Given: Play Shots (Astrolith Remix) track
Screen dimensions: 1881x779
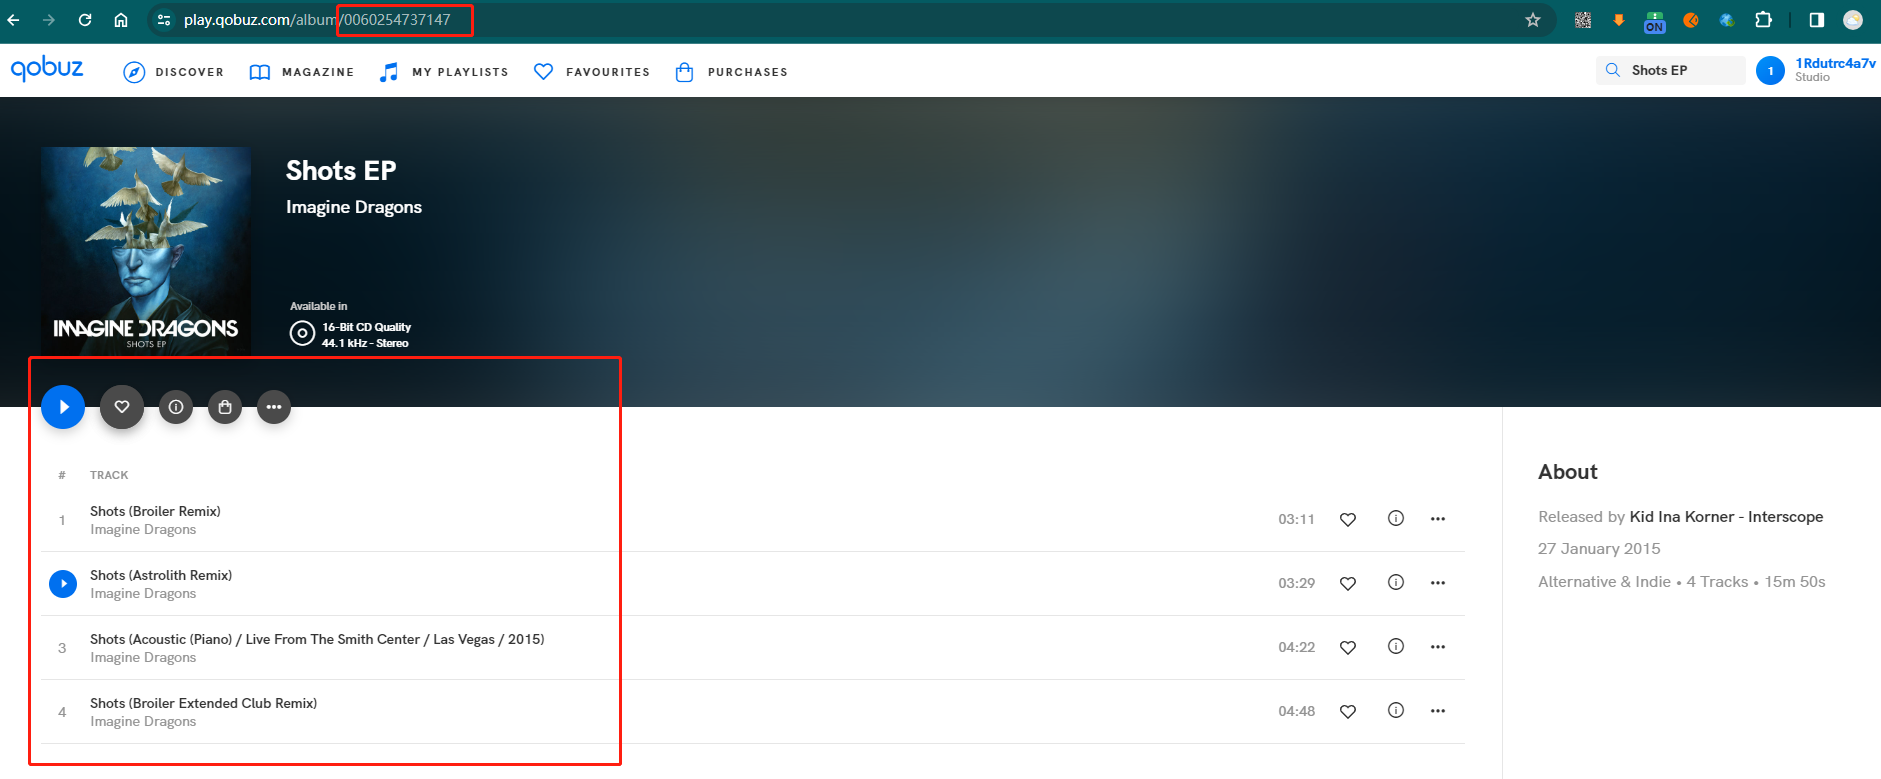Looking at the screenshot, I should coord(63,583).
